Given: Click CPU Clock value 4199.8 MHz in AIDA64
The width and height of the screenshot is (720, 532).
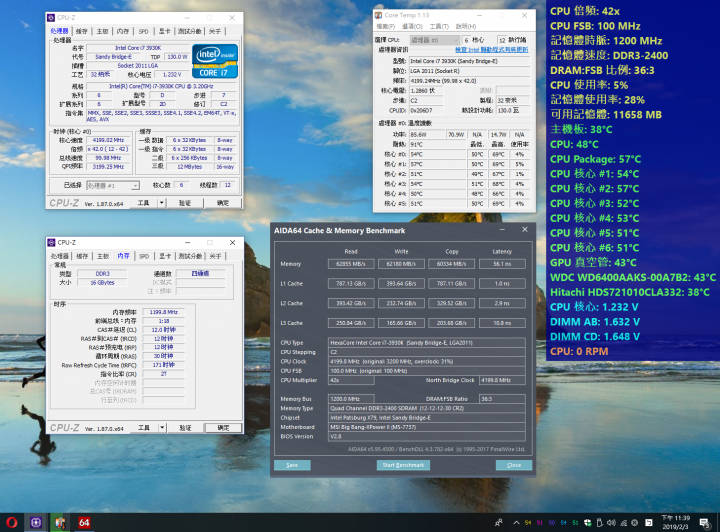Looking at the screenshot, I should pyautogui.click(x=427, y=361).
